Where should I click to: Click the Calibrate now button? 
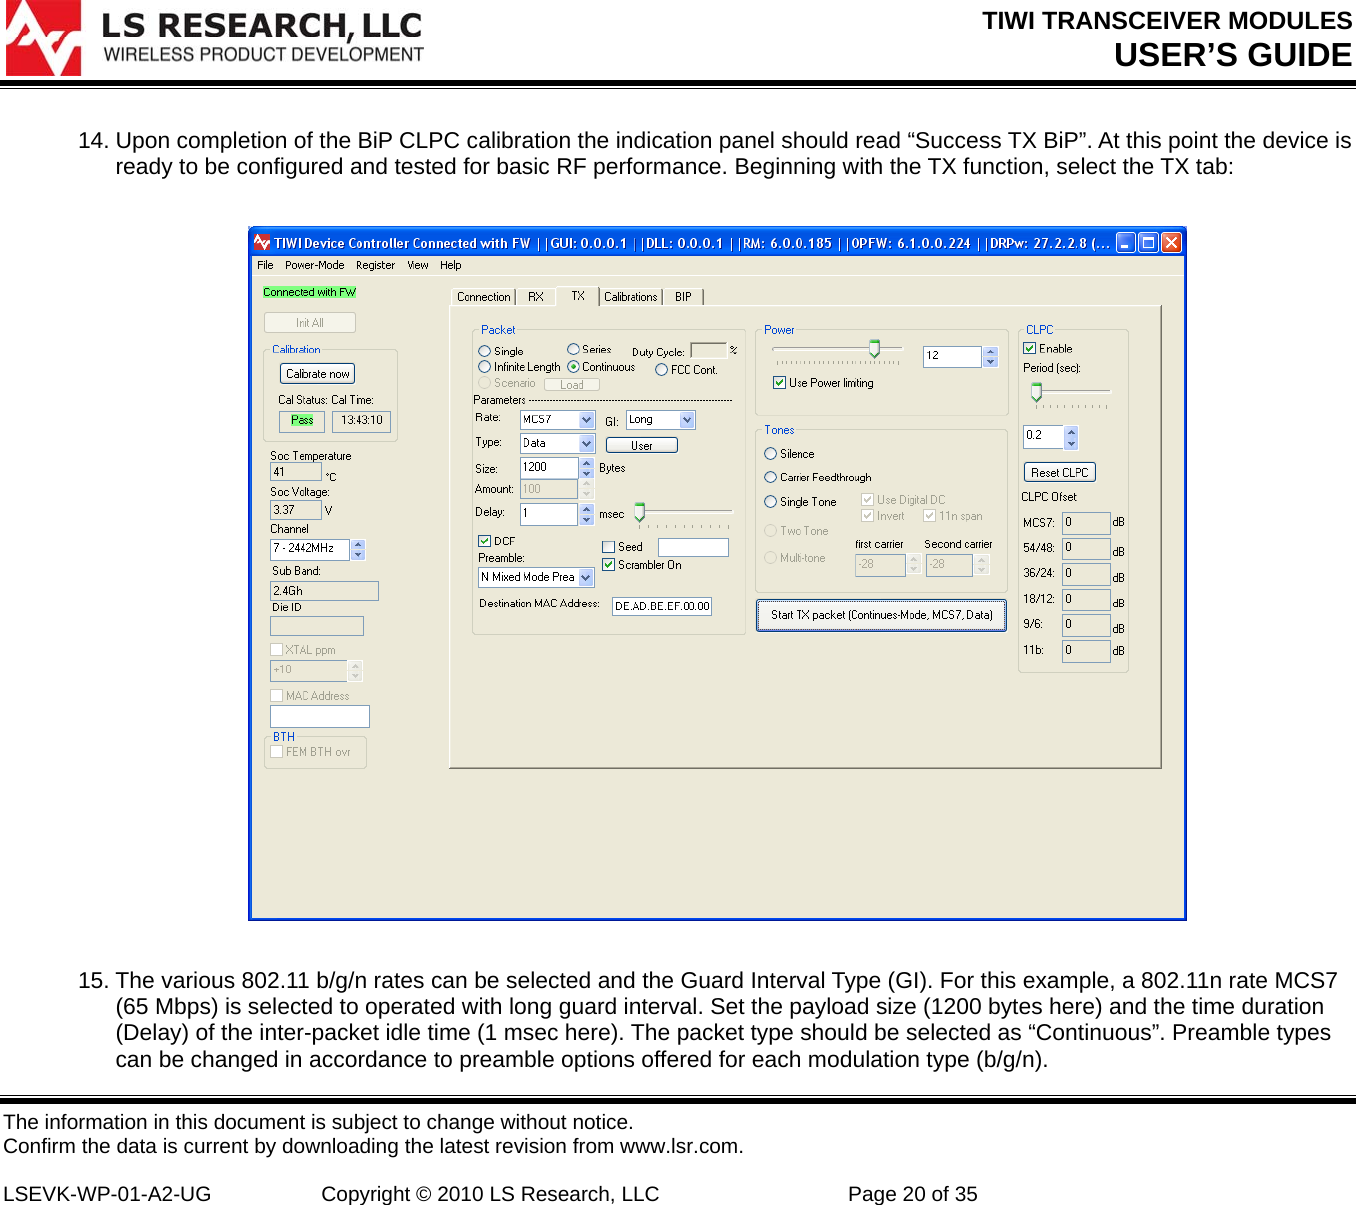[318, 374]
